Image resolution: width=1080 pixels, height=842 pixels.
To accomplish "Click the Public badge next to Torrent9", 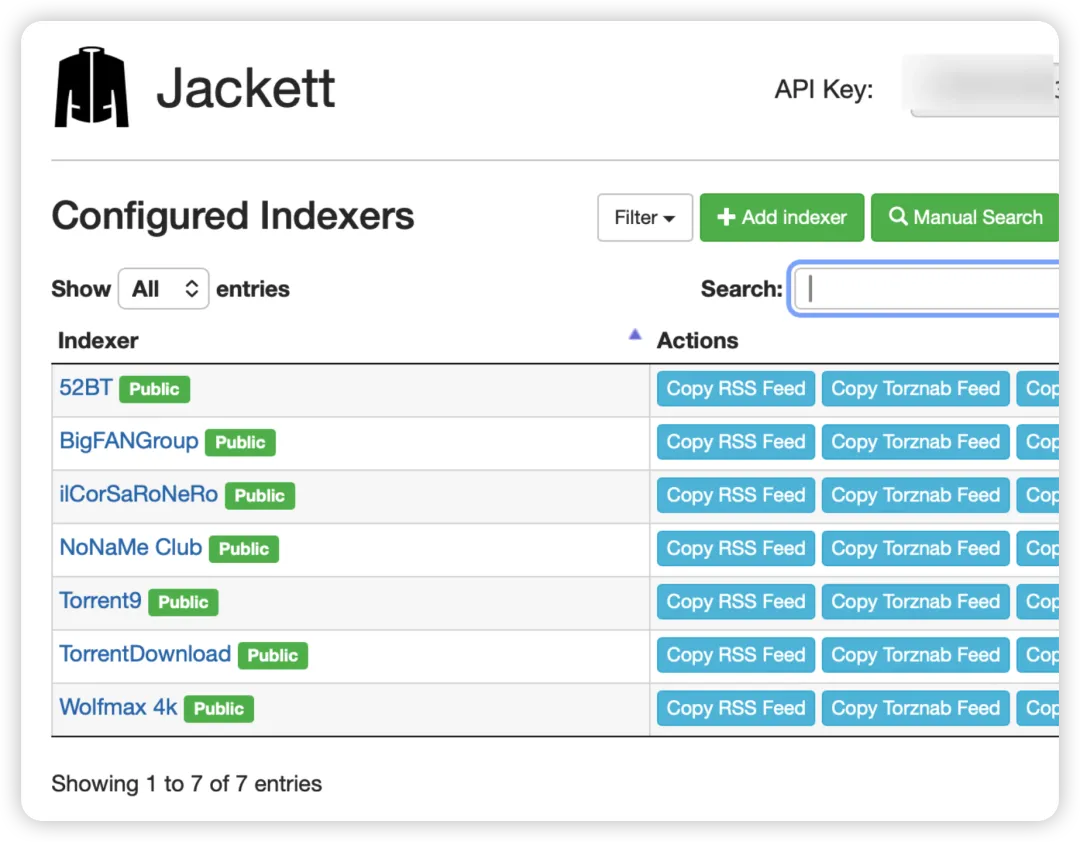I will pos(183,602).
